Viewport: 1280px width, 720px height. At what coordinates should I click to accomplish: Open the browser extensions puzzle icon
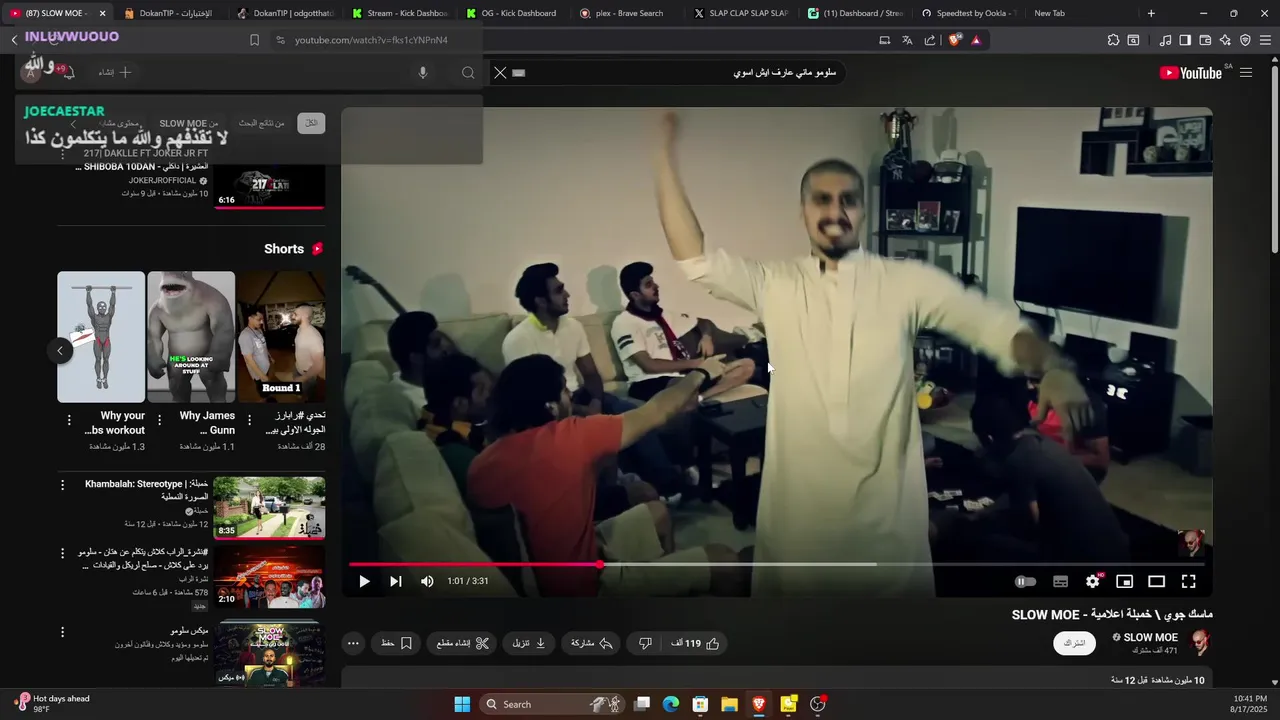coord(1113,40)
